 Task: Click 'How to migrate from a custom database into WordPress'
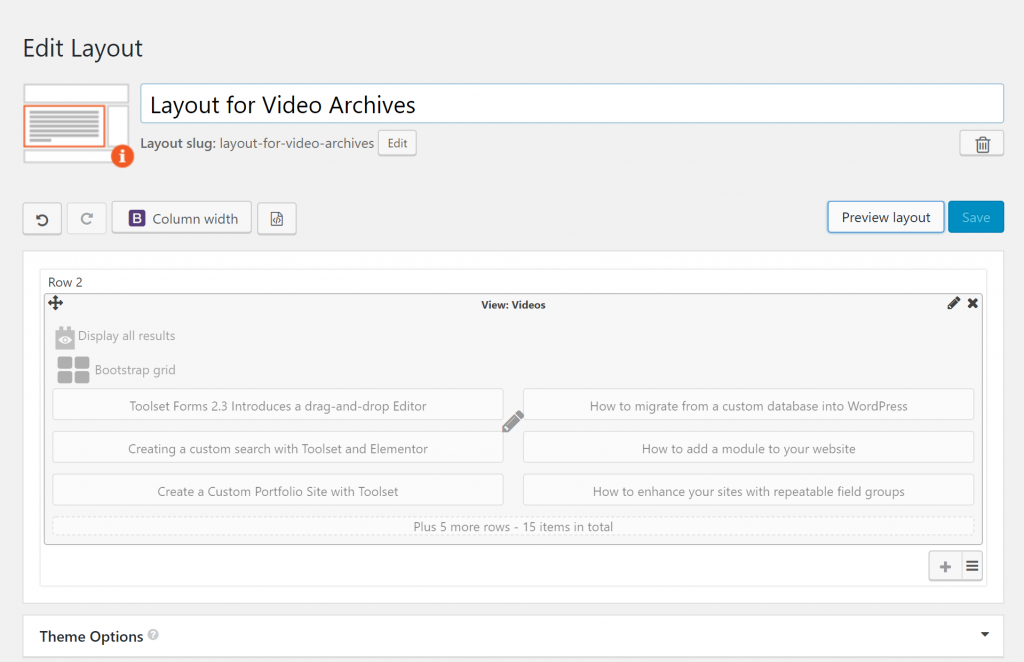point(748,405)
